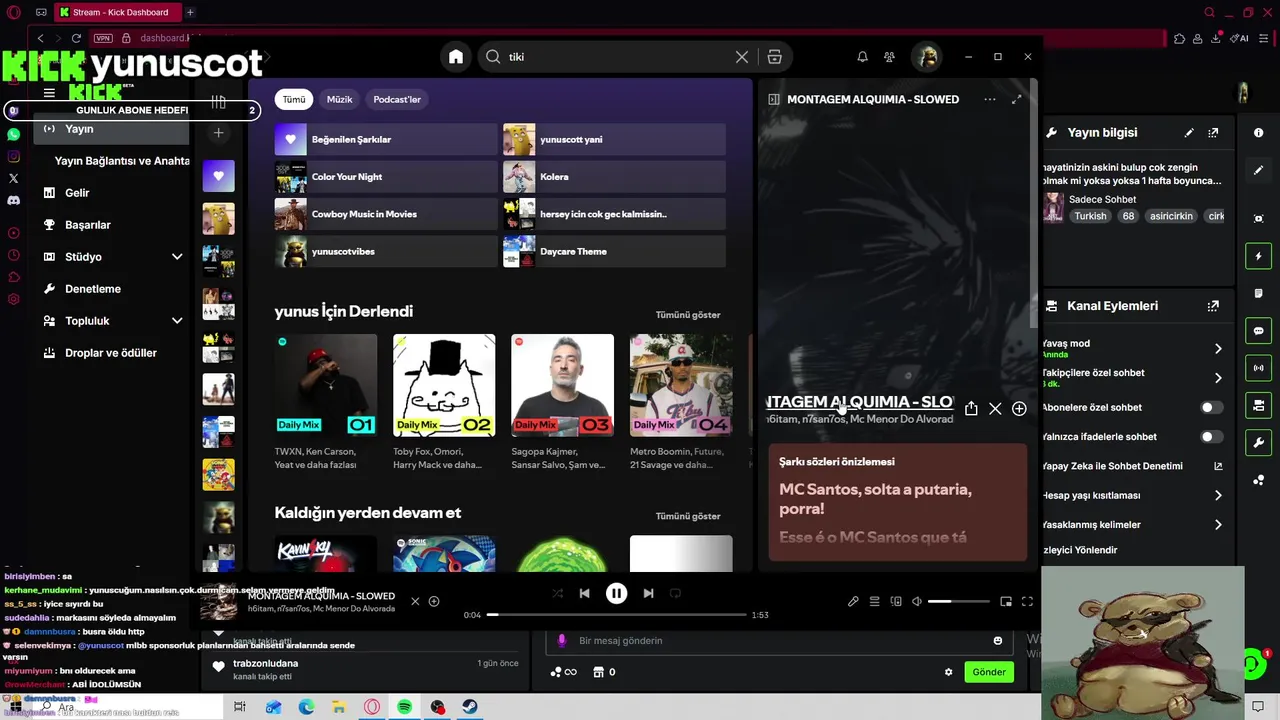
Task: Open Connect to a device icon
Action: coord(896,601)
